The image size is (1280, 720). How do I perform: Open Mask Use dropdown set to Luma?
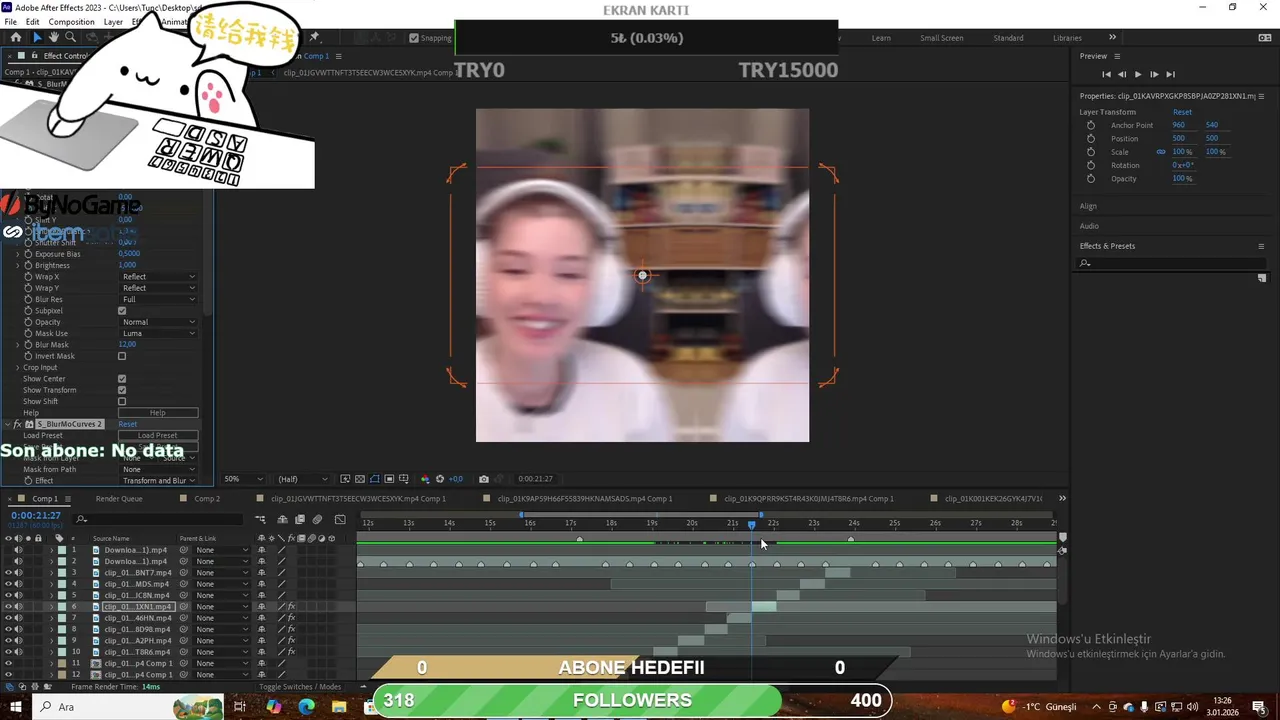(x=158, y=333)
